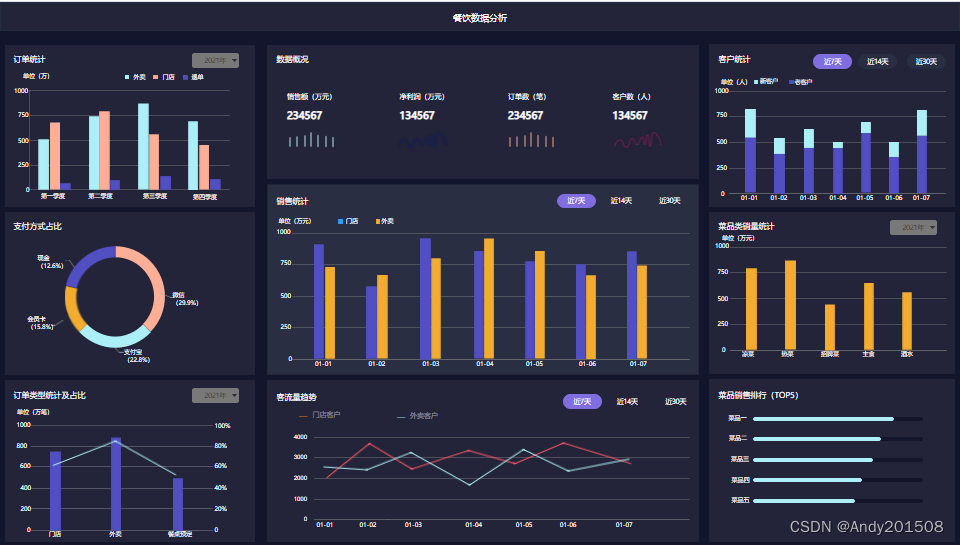Screen dimensions: 960x545
Task: Open the 2021年 dropdown in 订单类型统计及占比 panel
Action: tap(216, 396)
